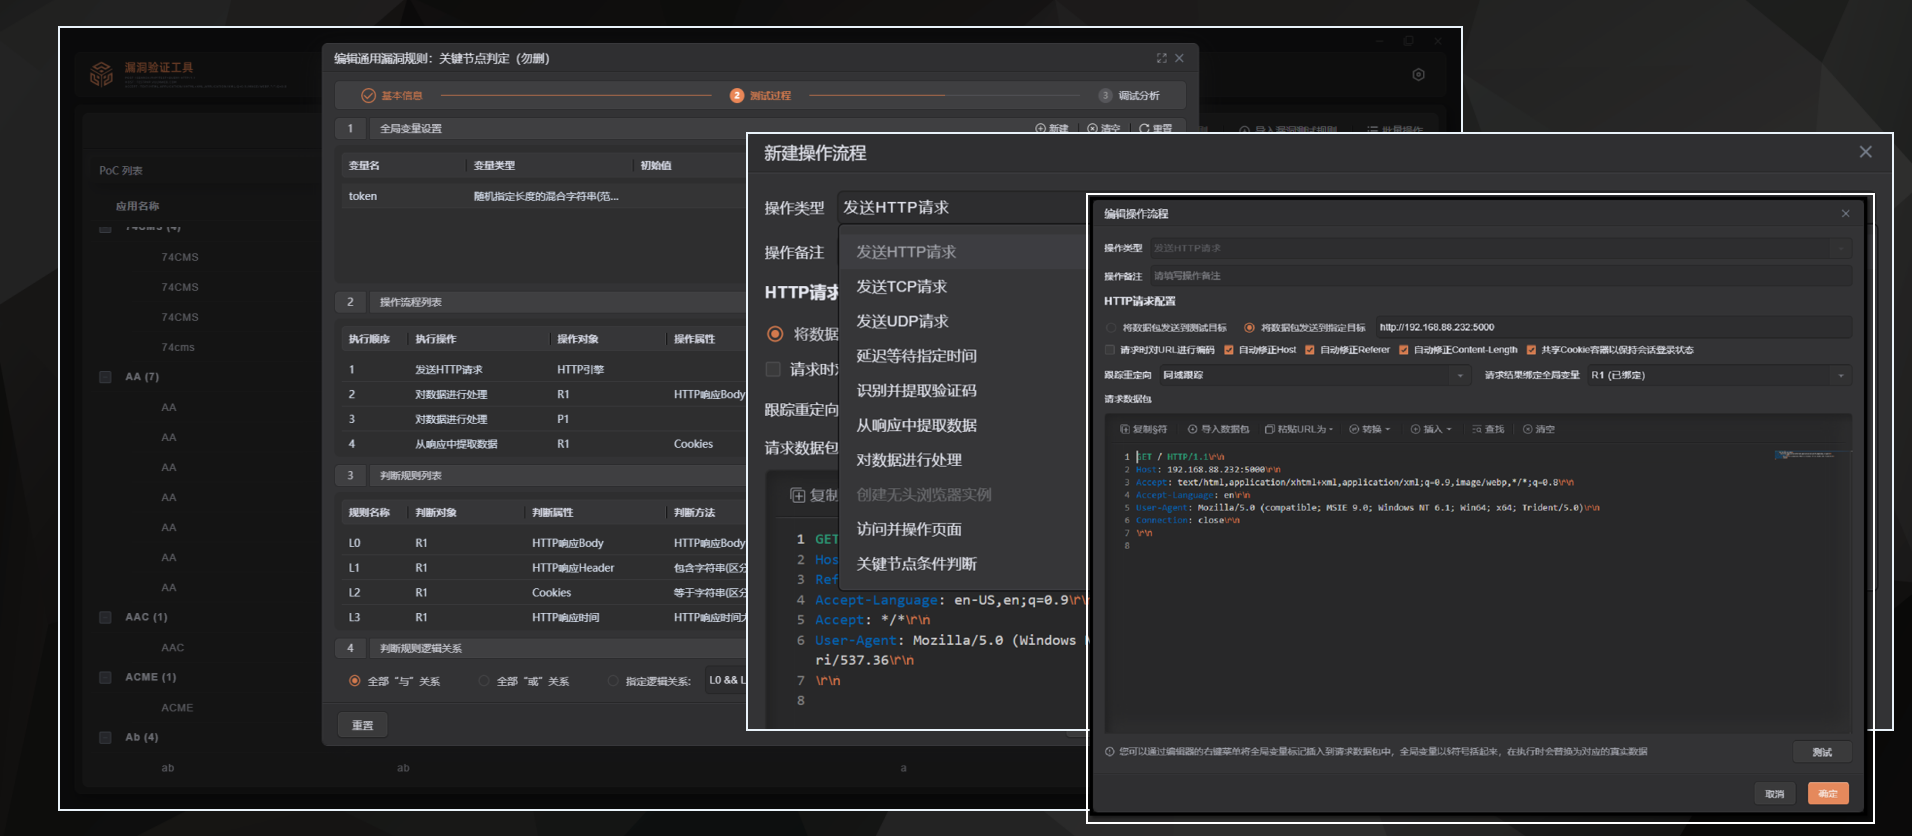1912x836 pixels.
Task: Enable 请求时对URL进行编码 checkbox
Action: (1109, 350)
